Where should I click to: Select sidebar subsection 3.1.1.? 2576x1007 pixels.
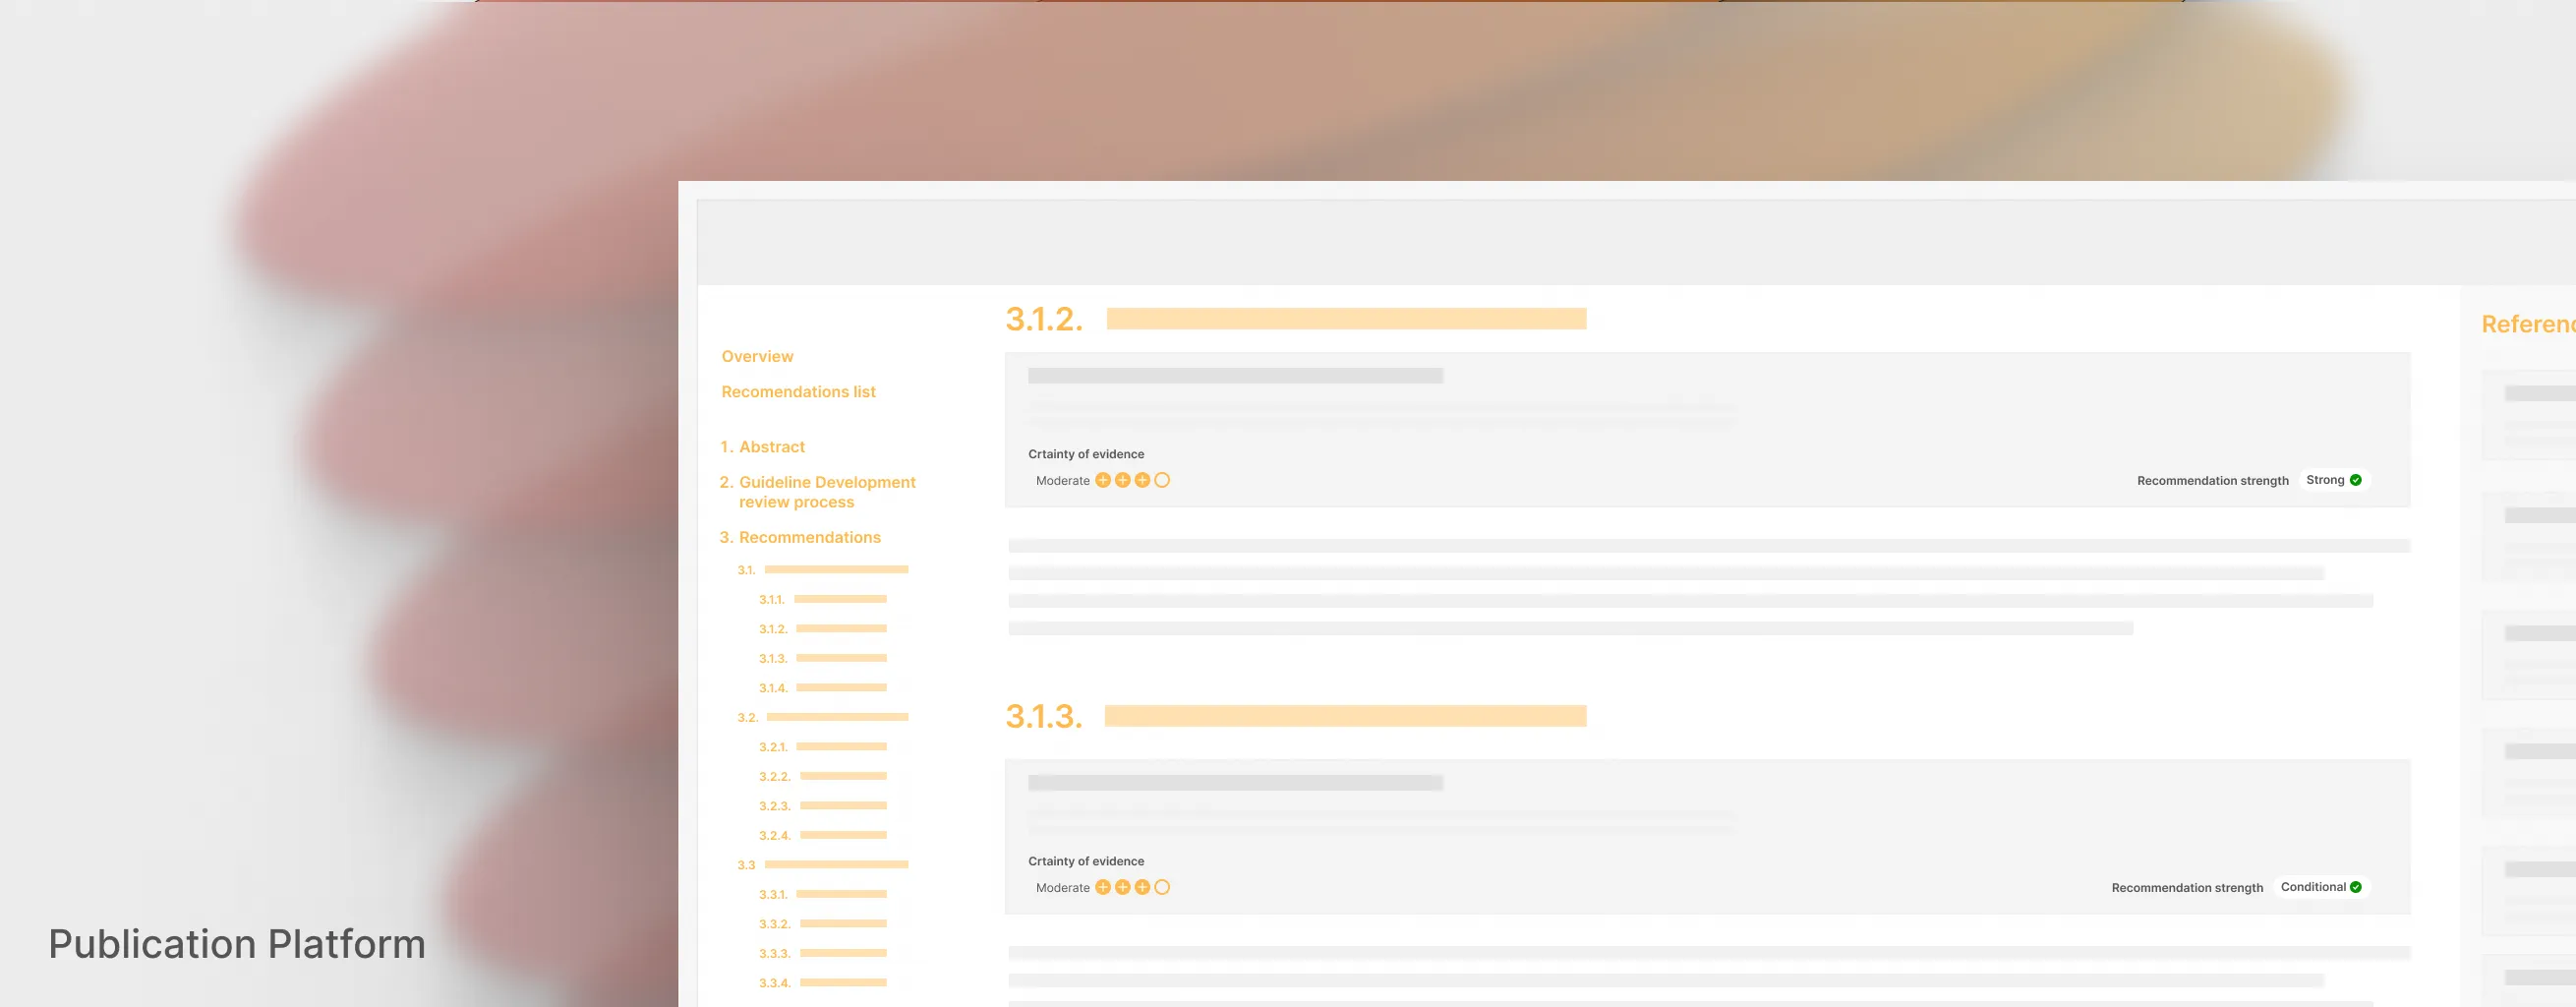click(x=822, y=600)
